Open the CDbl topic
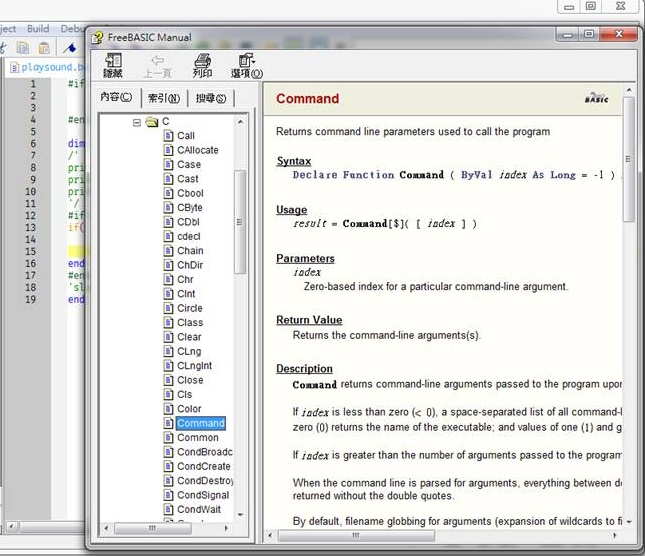The height and width of the screenshot is (556, 645). [188, 222]
